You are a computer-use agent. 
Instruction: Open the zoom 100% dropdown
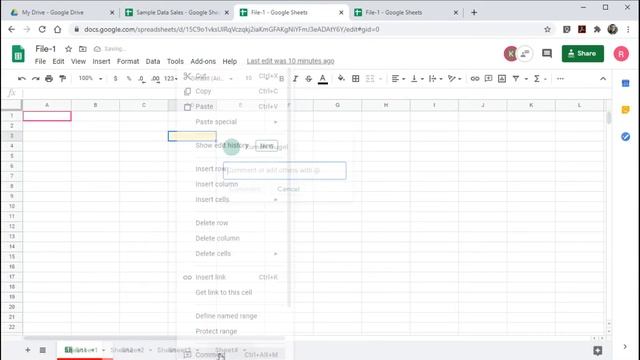point(90,78)
